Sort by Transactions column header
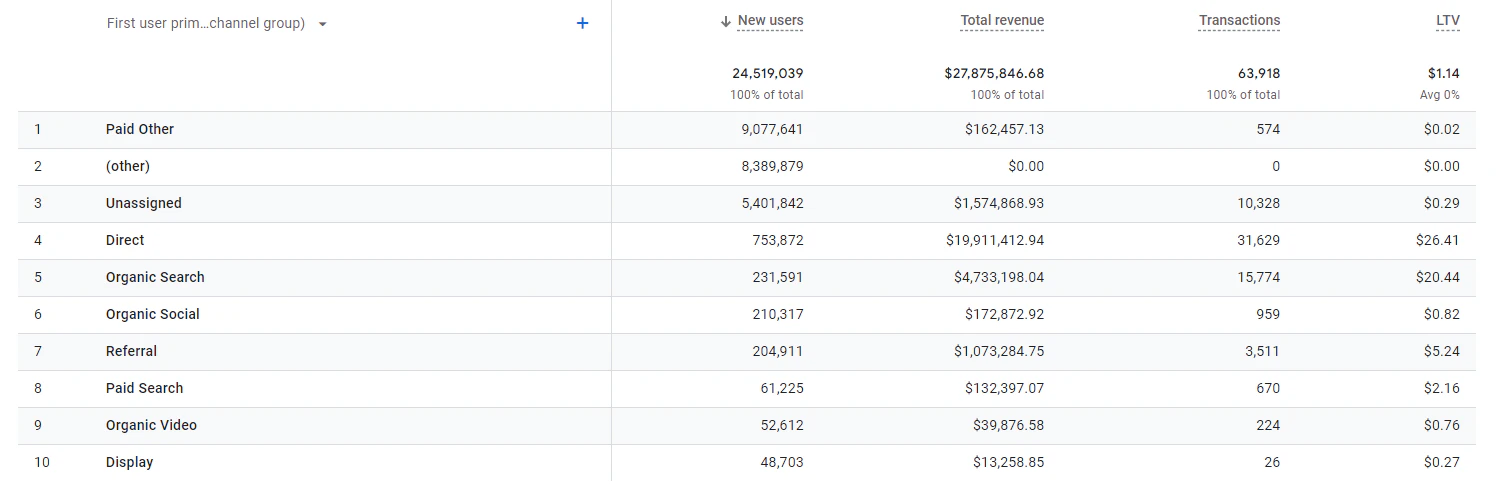Image resolution: width=1504 pixels, height=502 pixels. [1240, 21]
